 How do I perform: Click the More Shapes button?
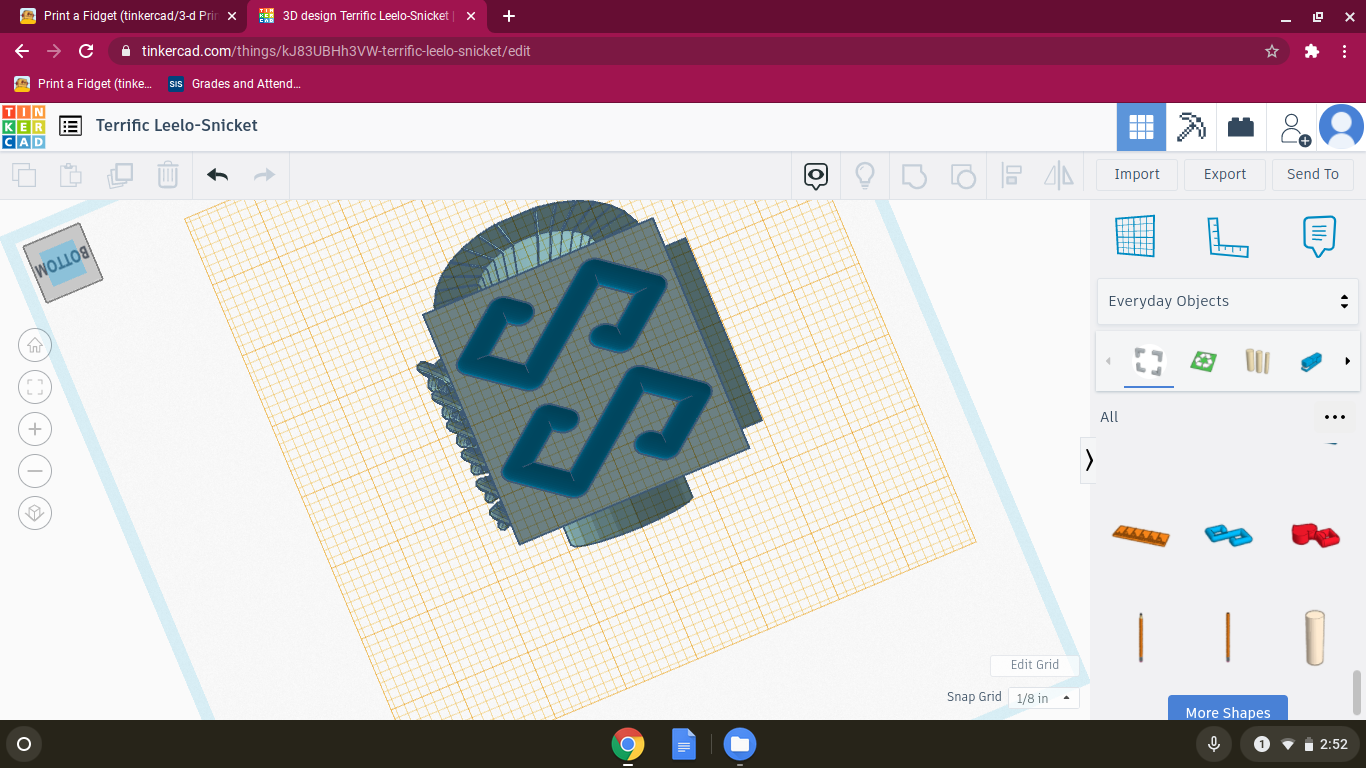(x=1227, y=712)
